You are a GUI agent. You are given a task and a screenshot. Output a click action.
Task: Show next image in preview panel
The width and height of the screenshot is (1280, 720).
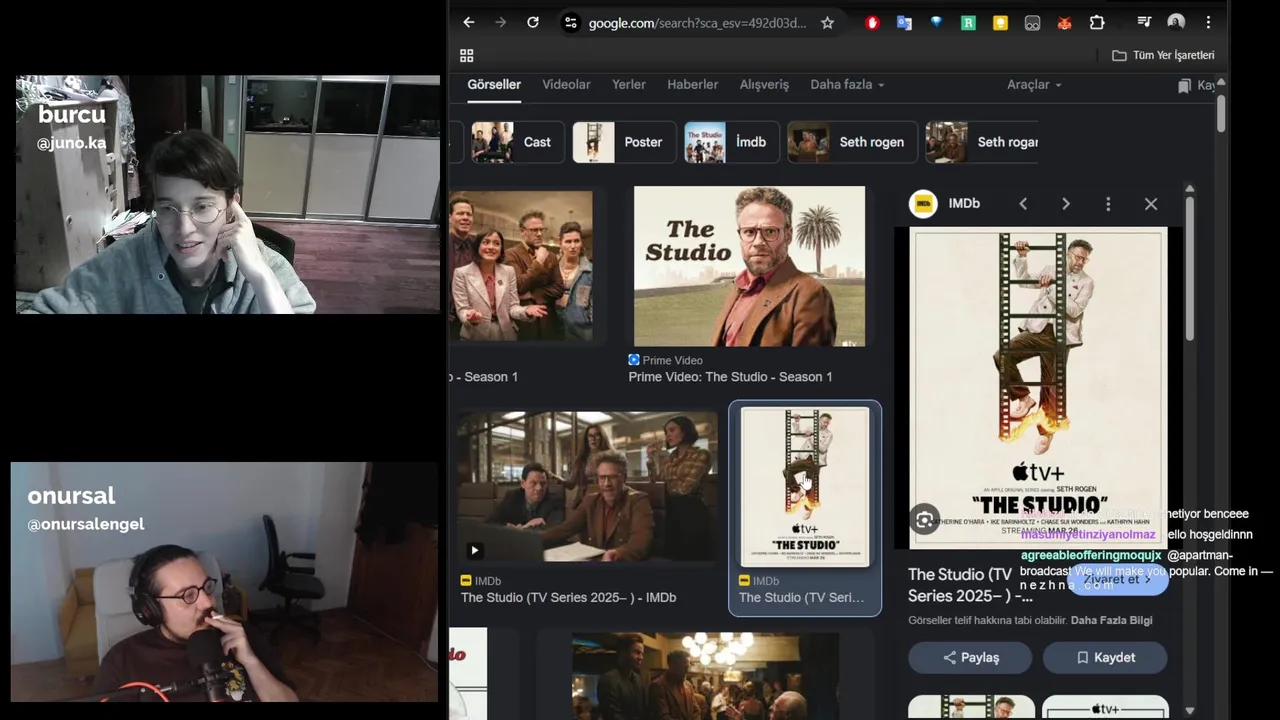tap(1066, 204)
